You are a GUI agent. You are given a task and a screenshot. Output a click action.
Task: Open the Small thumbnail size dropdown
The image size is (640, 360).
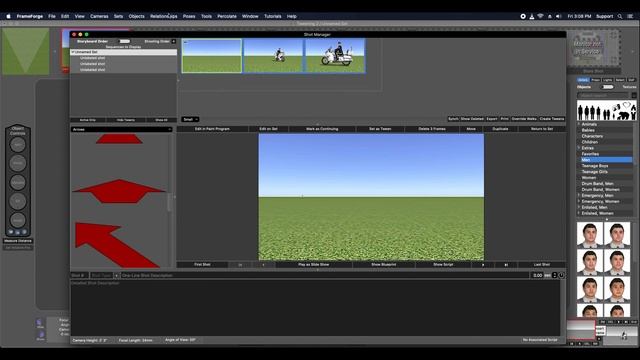(190, 119)
